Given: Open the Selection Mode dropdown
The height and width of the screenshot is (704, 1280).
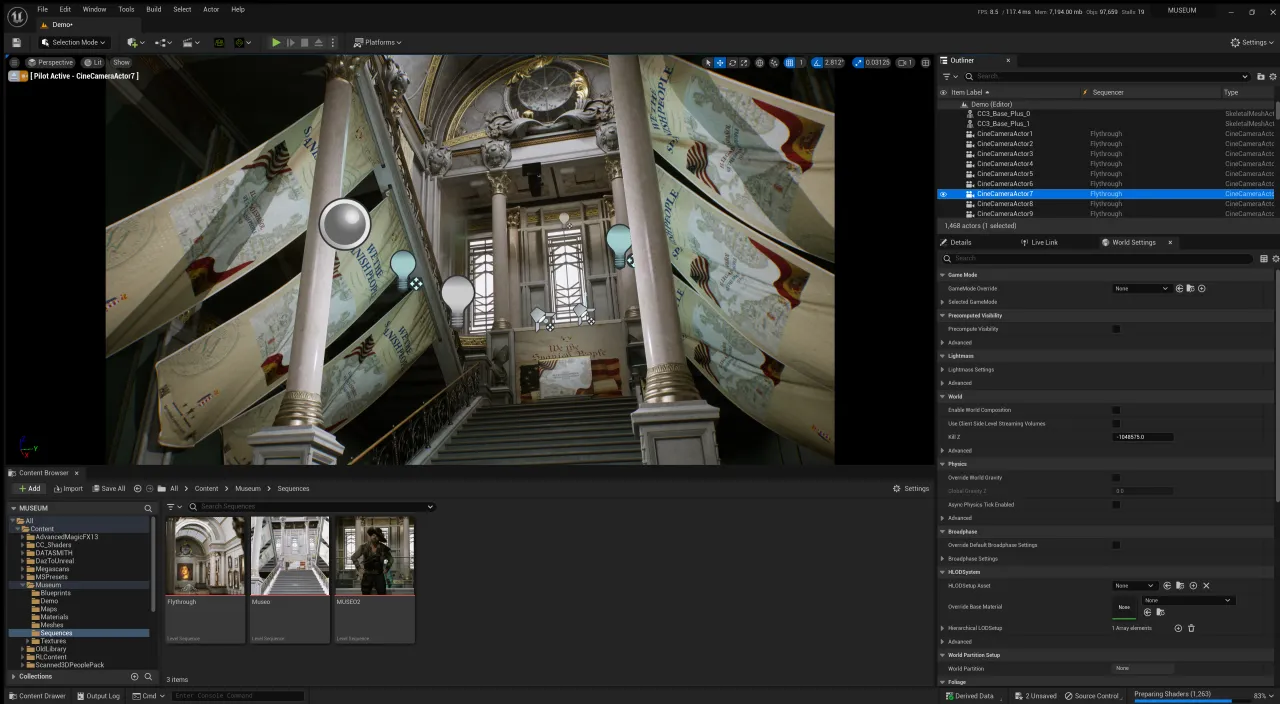Looking at the screenshot, I should (x=75, y=42).
